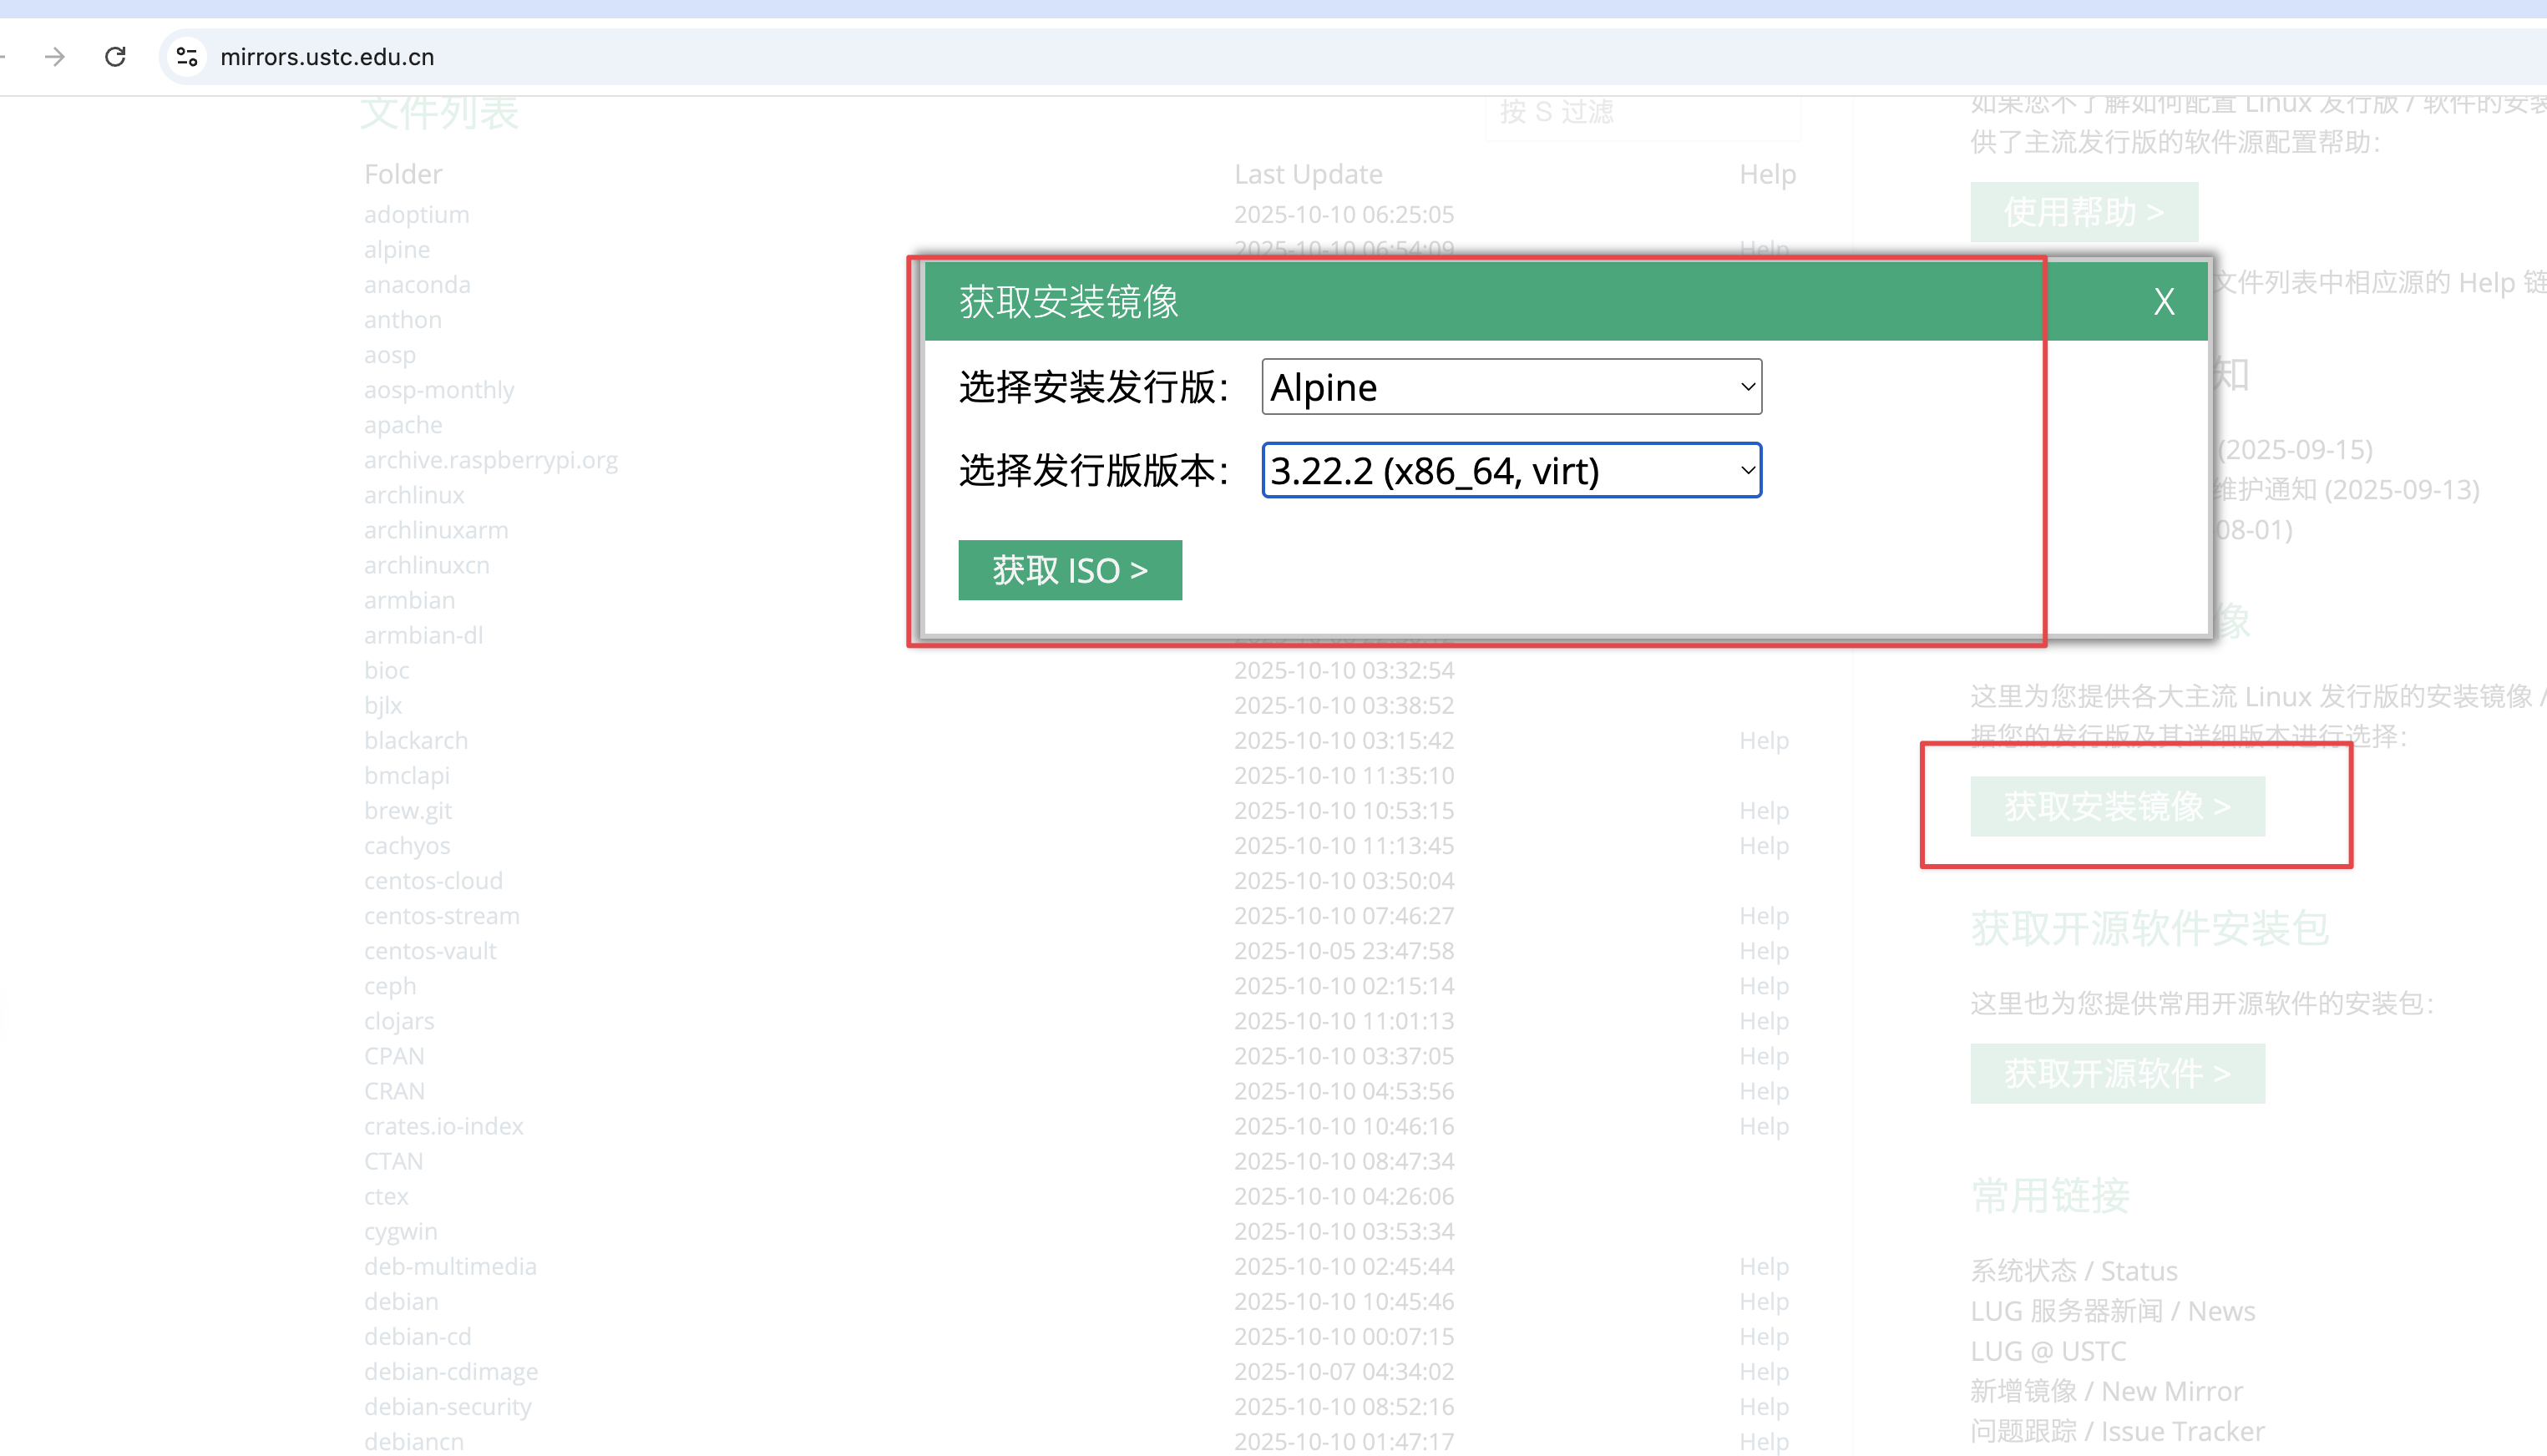The height and width of the screenshot is (1456, 2547).
Task: Click the 问题跟踪 / Issue Tracker link
Action: click(2116, 1431)
